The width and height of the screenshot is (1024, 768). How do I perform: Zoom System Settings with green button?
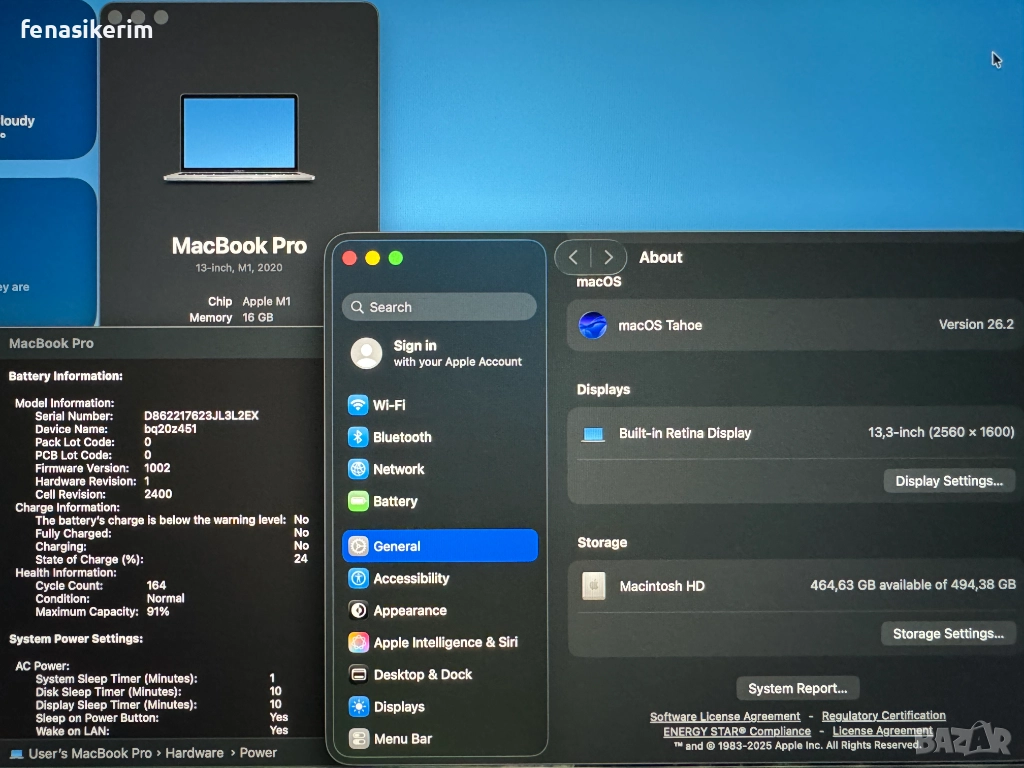(x=396, y=258)
